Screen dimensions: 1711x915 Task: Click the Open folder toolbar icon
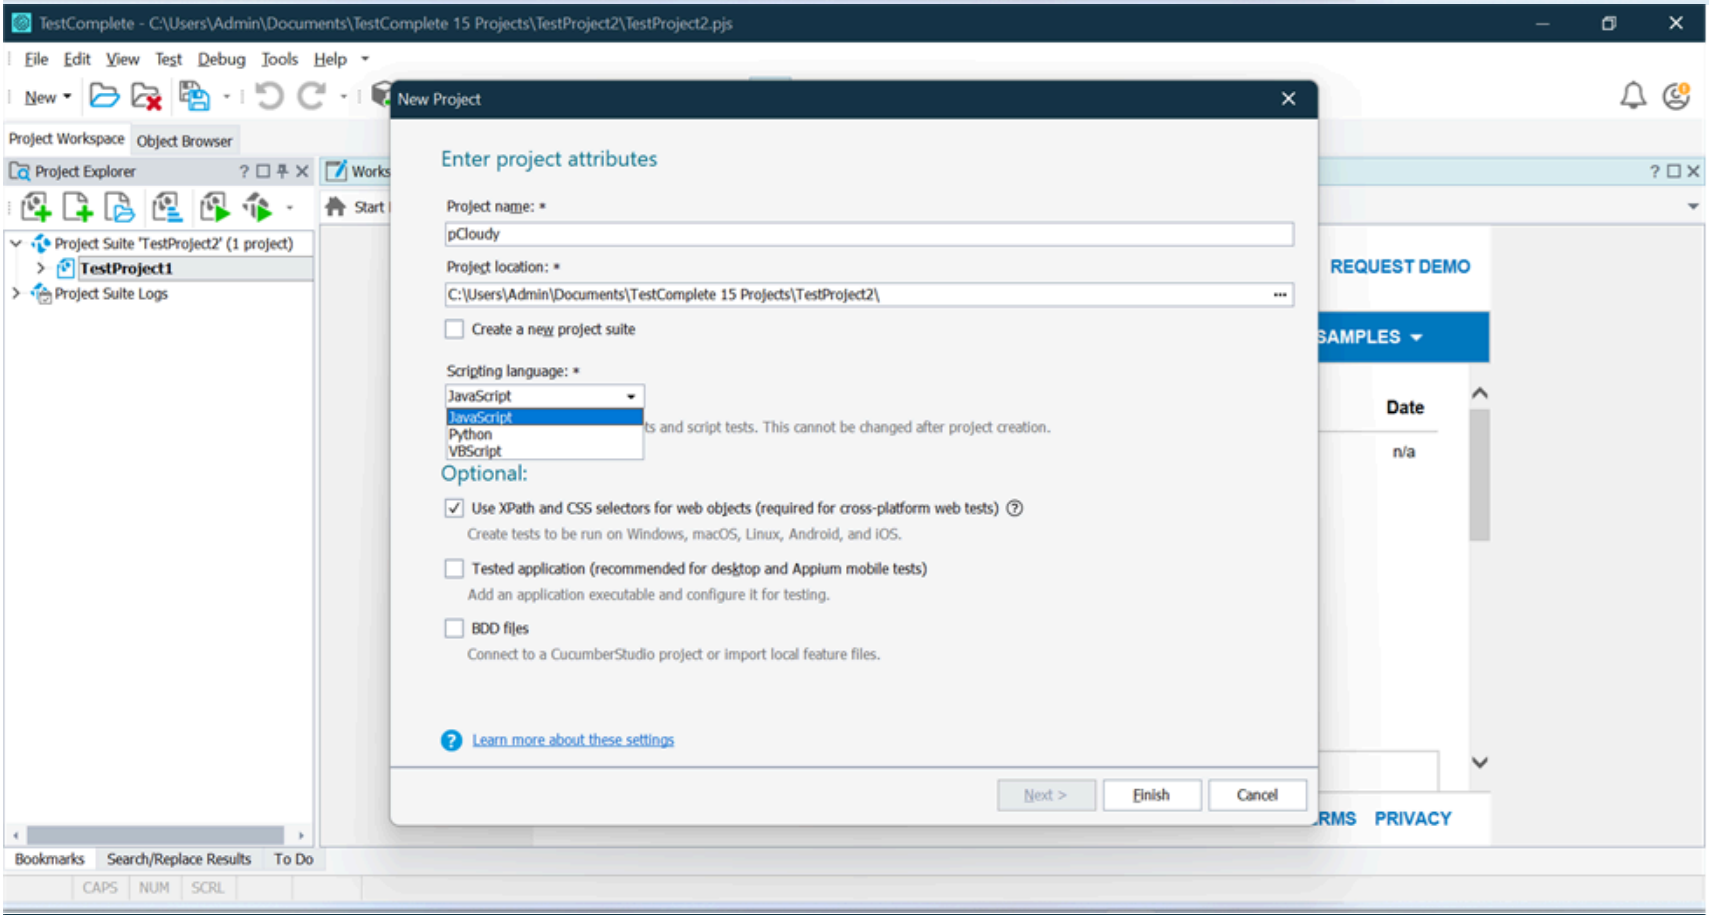click(x=103, y=96)
